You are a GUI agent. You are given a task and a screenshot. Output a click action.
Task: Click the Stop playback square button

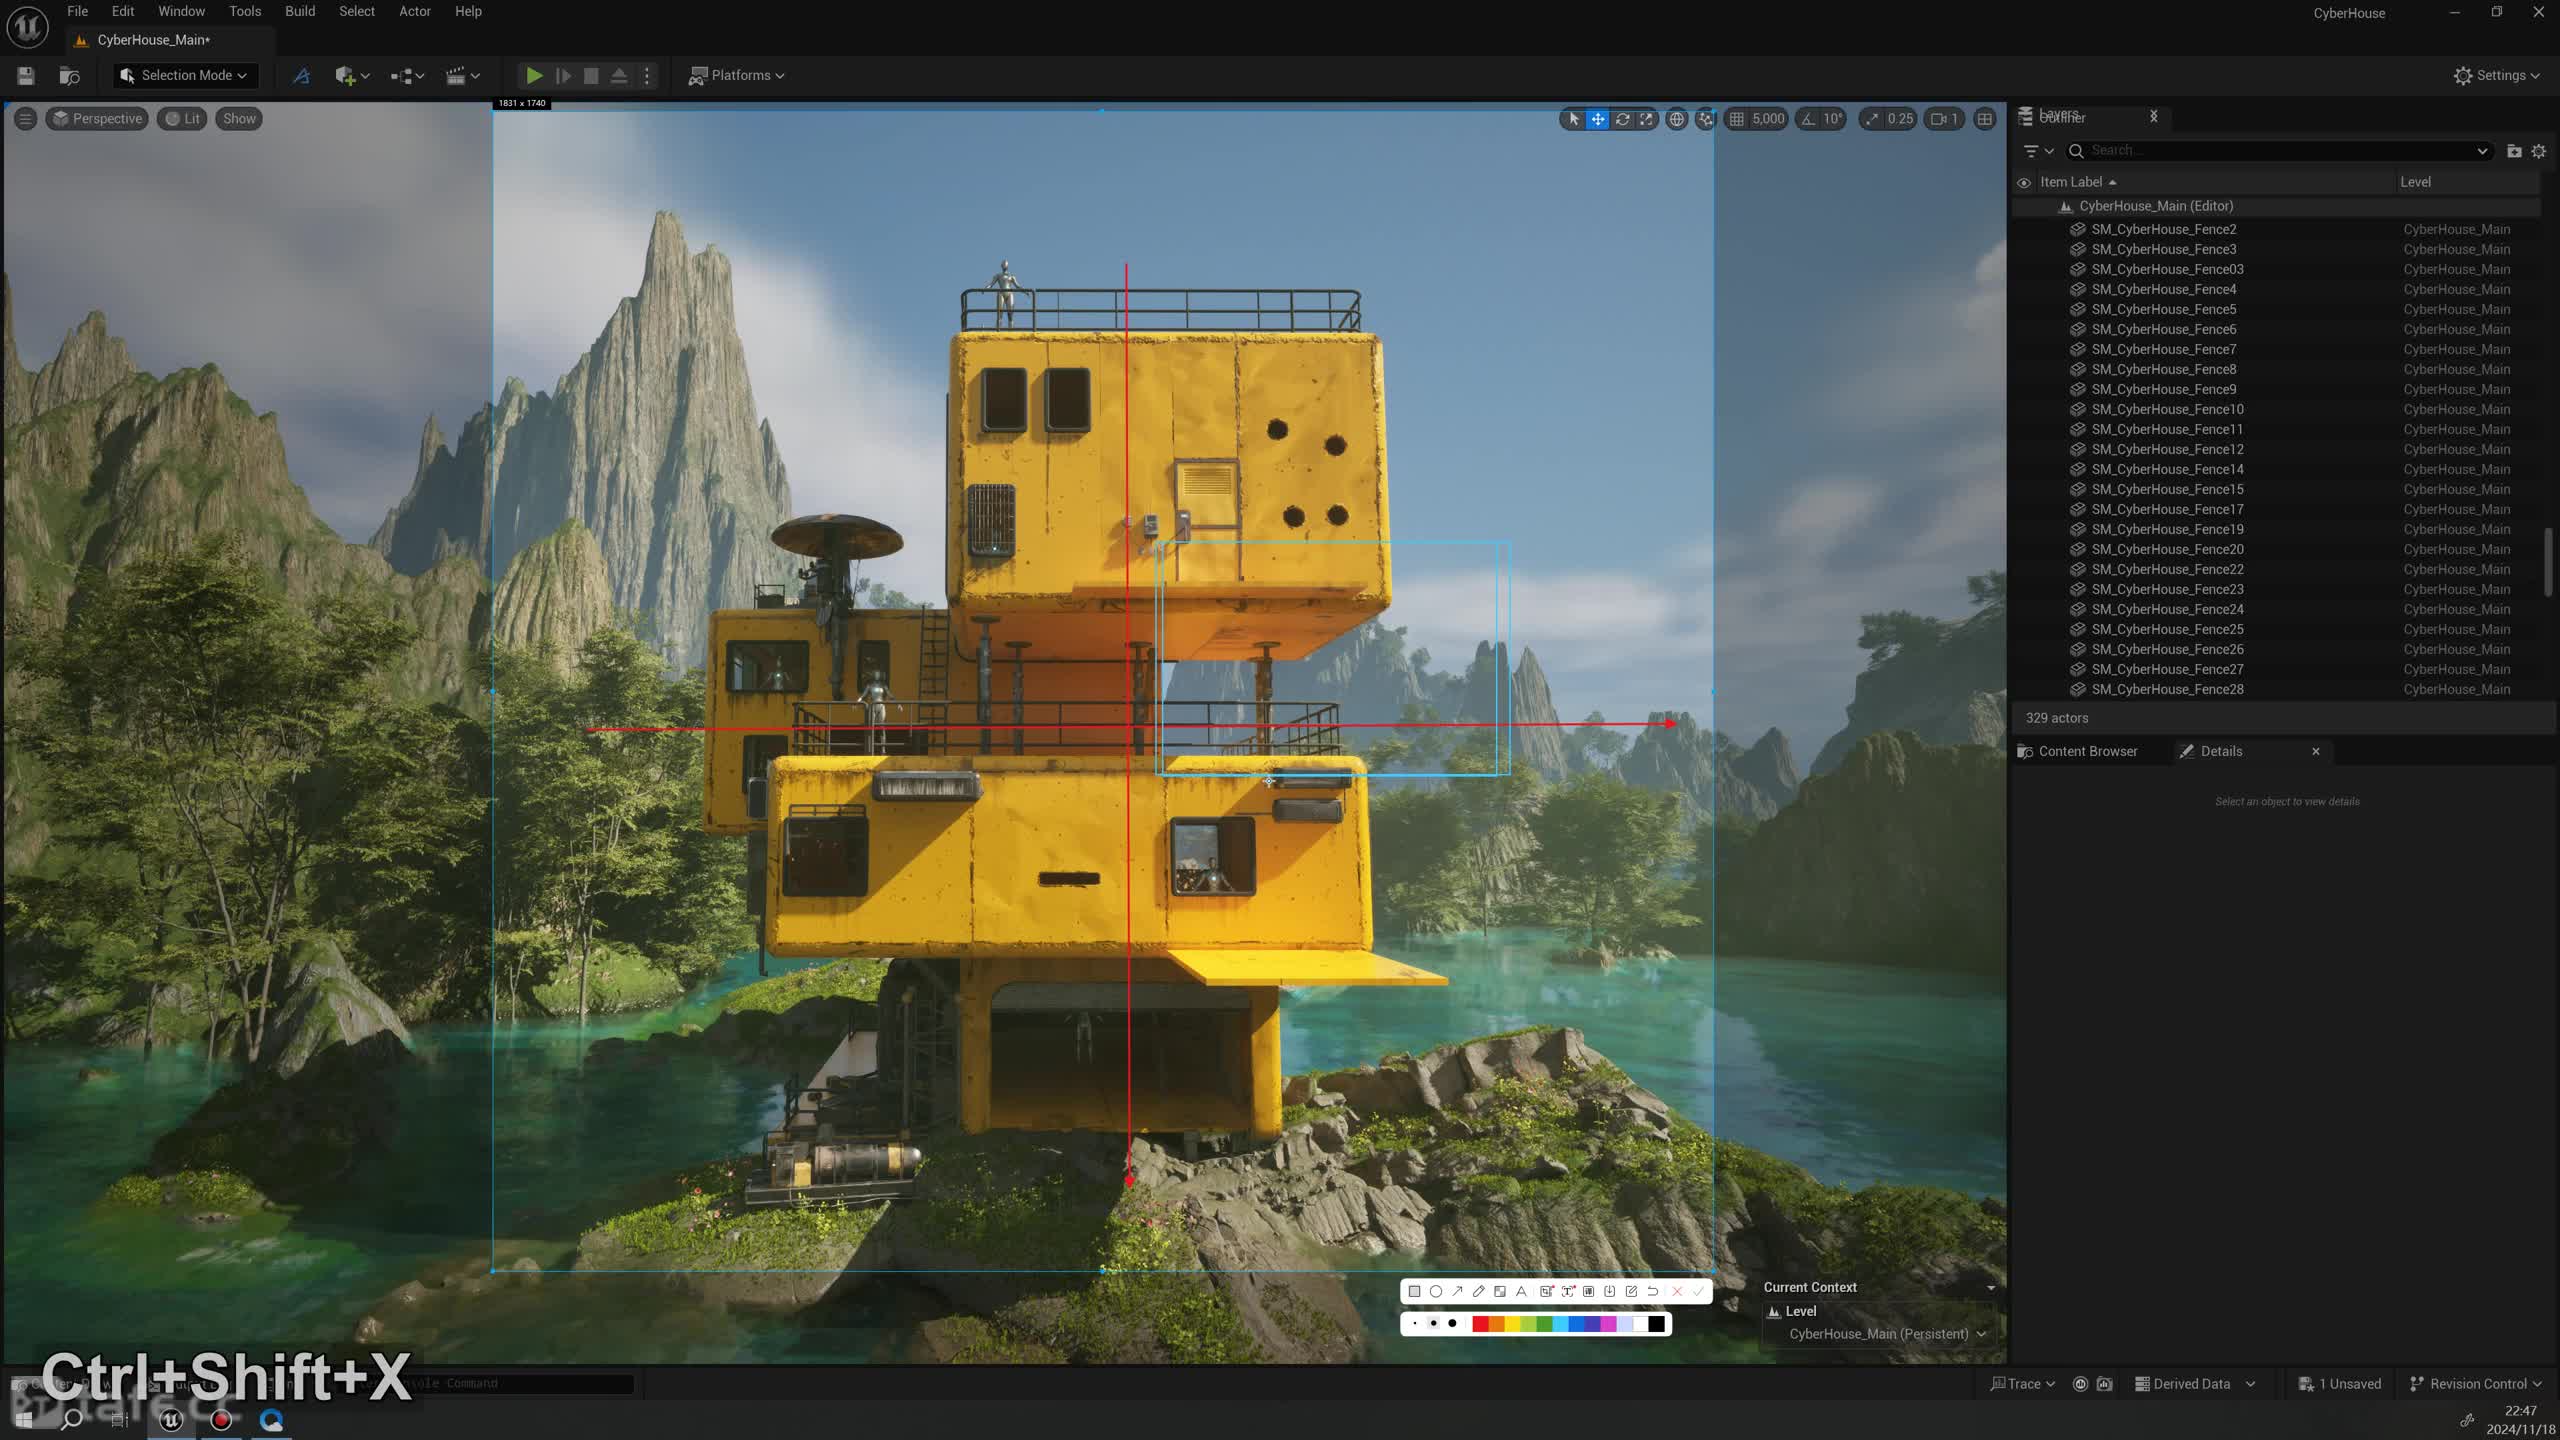click(591, 76)
